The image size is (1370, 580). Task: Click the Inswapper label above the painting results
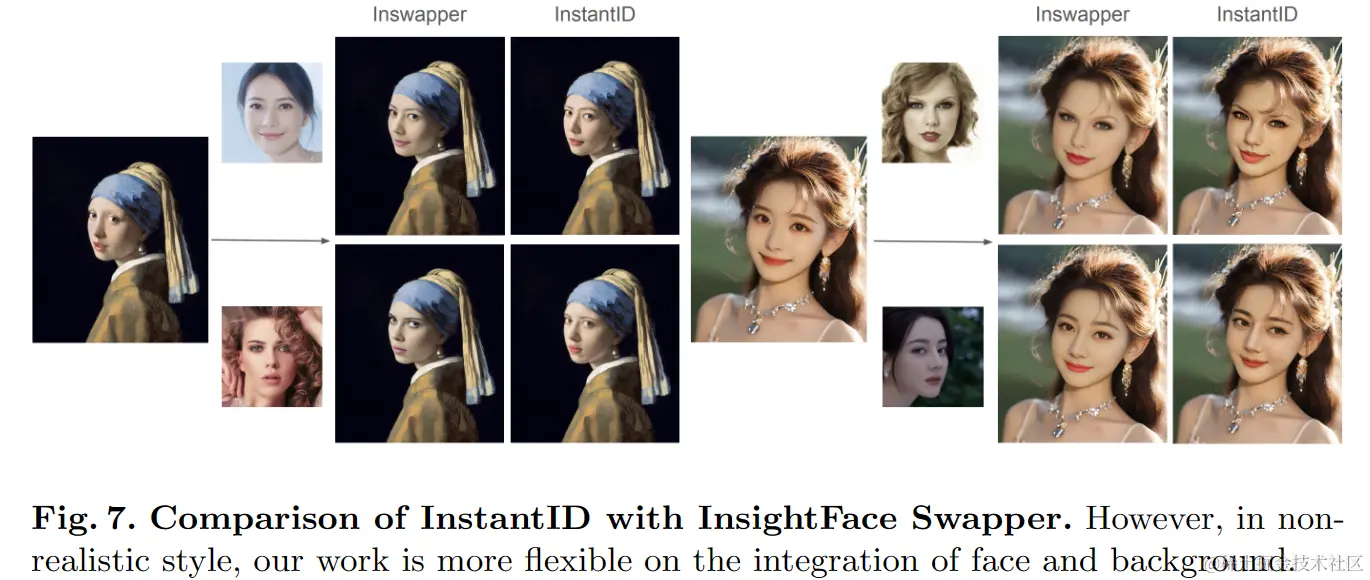point(420,16)
